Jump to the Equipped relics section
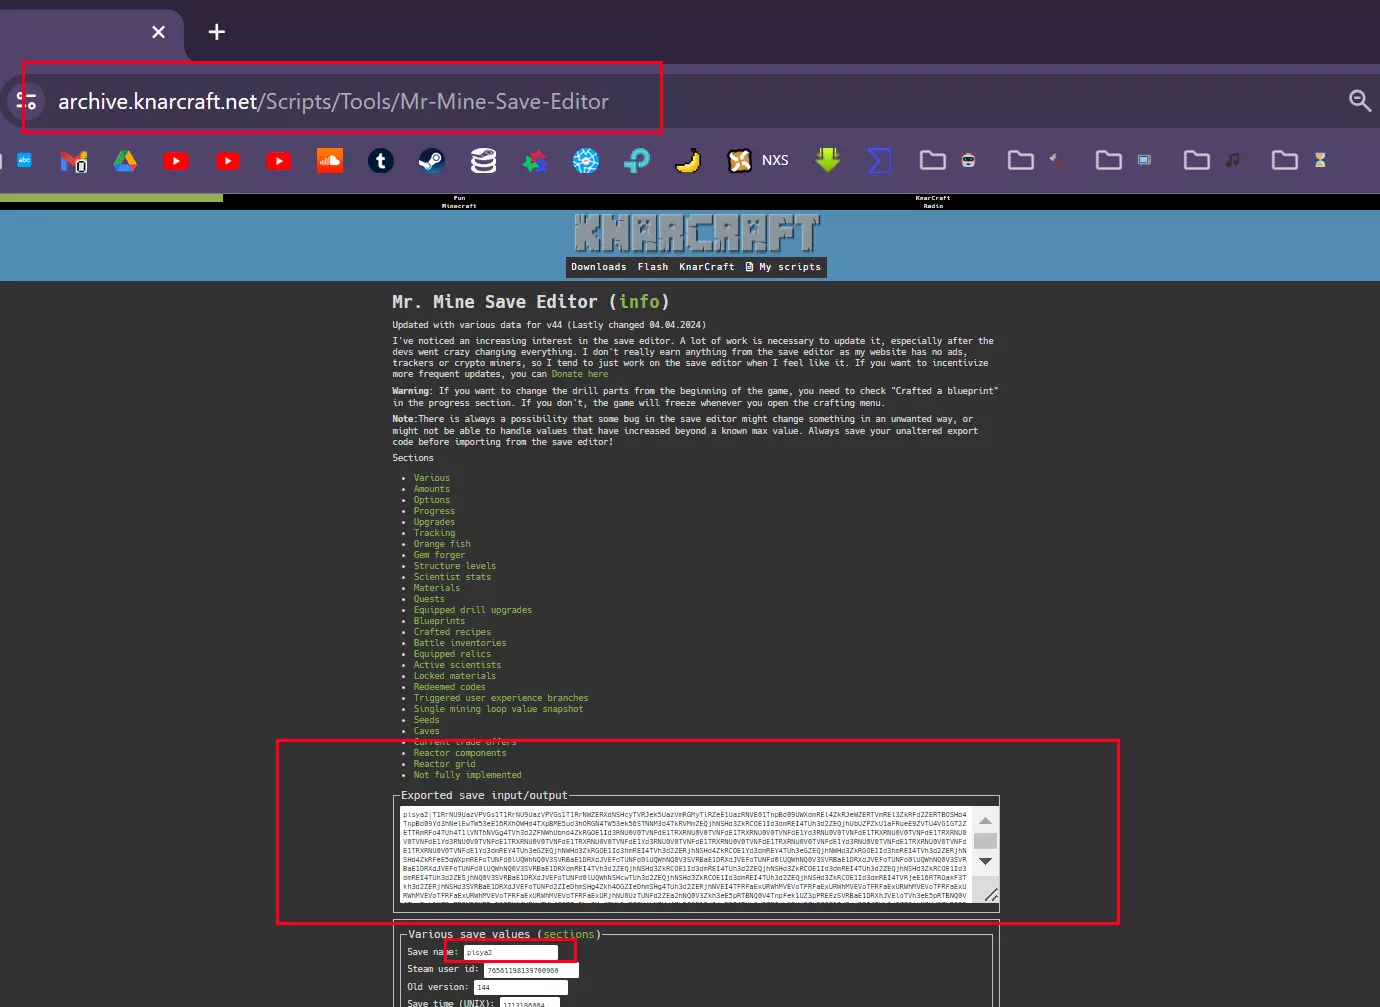The image size is (1380, 1007). tap(452, 654)
